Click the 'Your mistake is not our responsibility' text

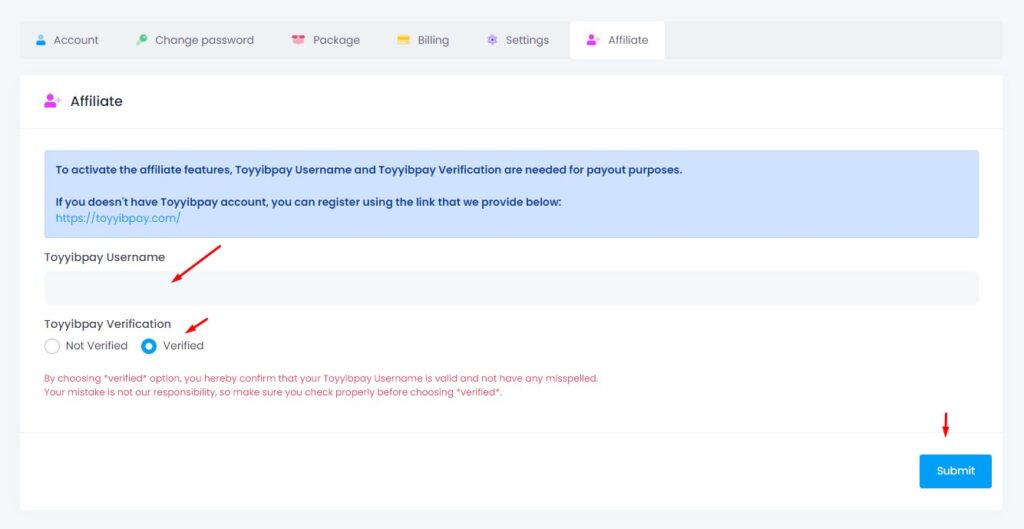click(273, 393)
